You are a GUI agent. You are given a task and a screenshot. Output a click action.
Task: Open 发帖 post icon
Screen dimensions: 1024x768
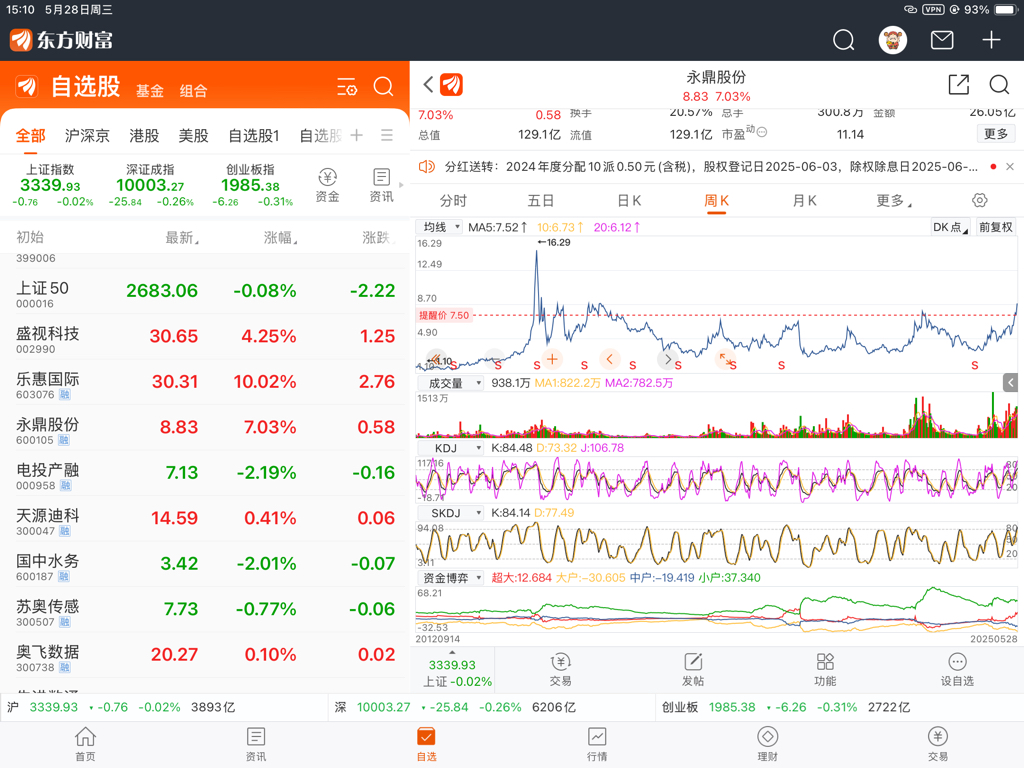tap(693, 670)
